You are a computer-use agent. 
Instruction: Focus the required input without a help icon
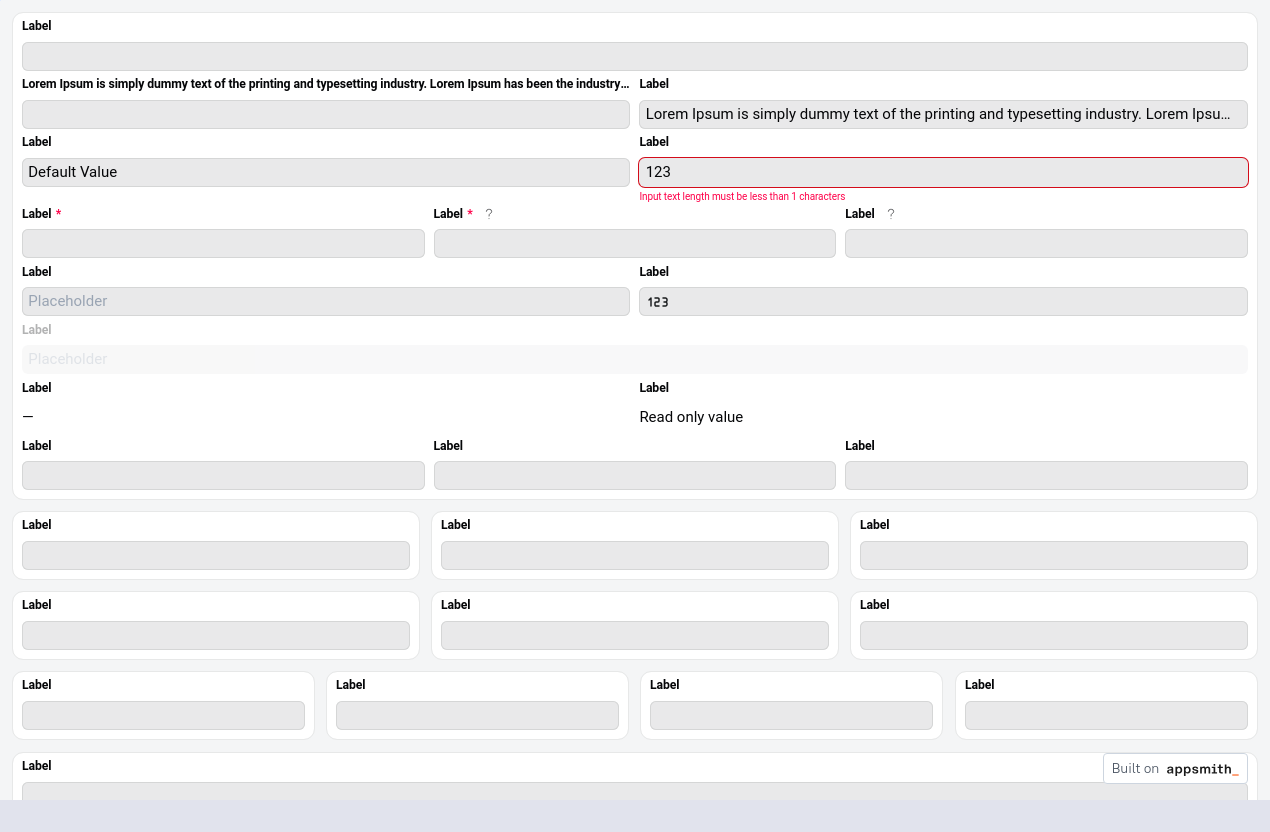tap(223, 243)
